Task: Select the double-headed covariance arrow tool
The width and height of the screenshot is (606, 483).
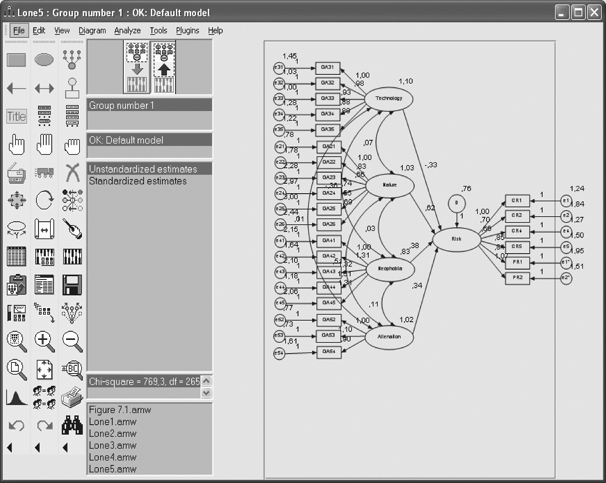Action: [44, 88]
